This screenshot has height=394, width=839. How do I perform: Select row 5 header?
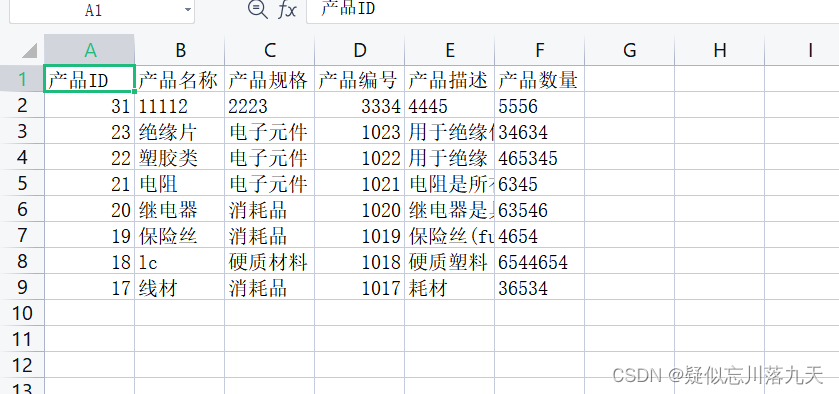tap(22, 183)
